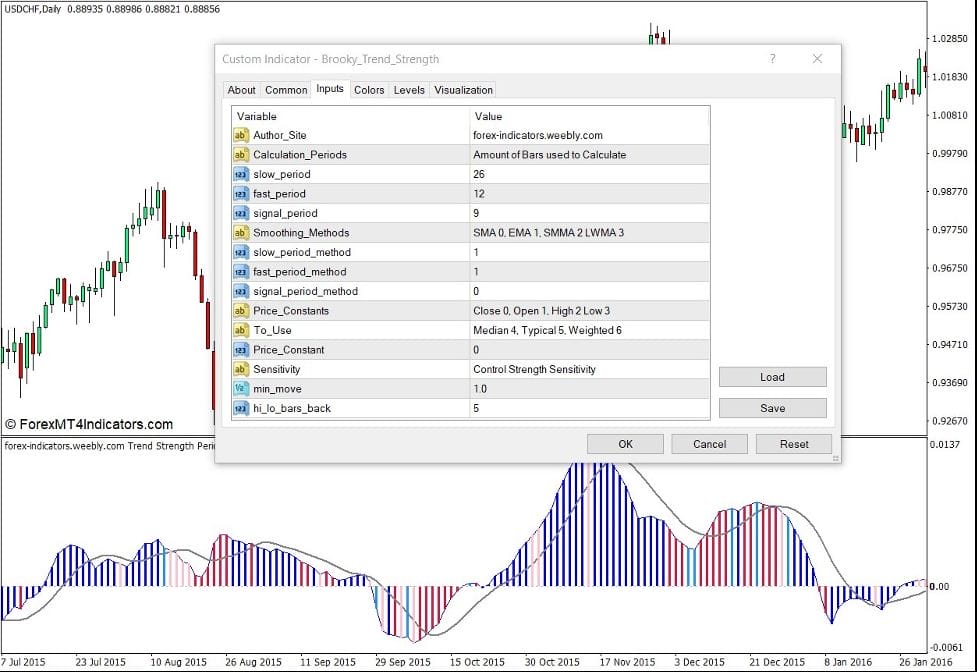Screen dimensions: 977x672
Task: Select the ab icon next to Price_Constants
Action: [x=239, y=310]
